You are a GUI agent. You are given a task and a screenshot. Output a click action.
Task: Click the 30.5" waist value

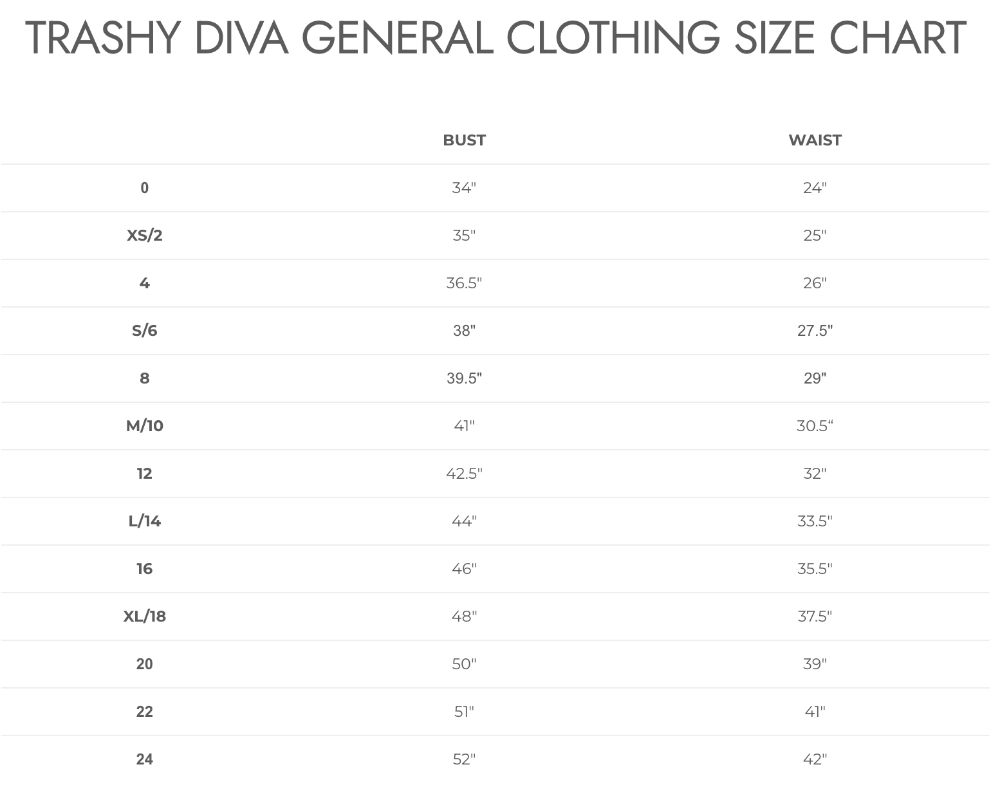point(815,425)
